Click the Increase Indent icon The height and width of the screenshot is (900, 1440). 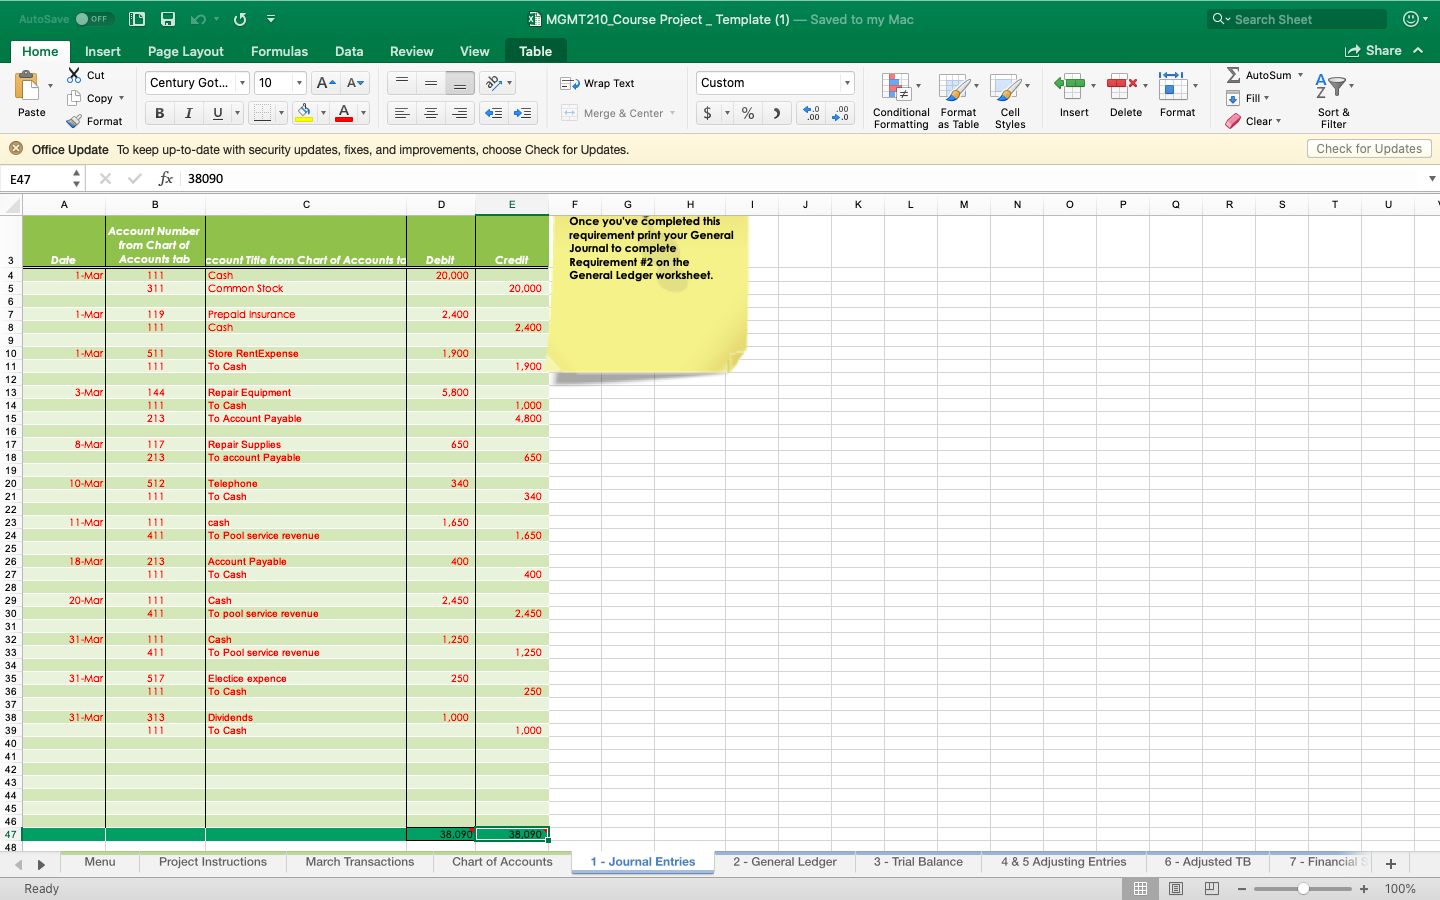pos(523,113)
